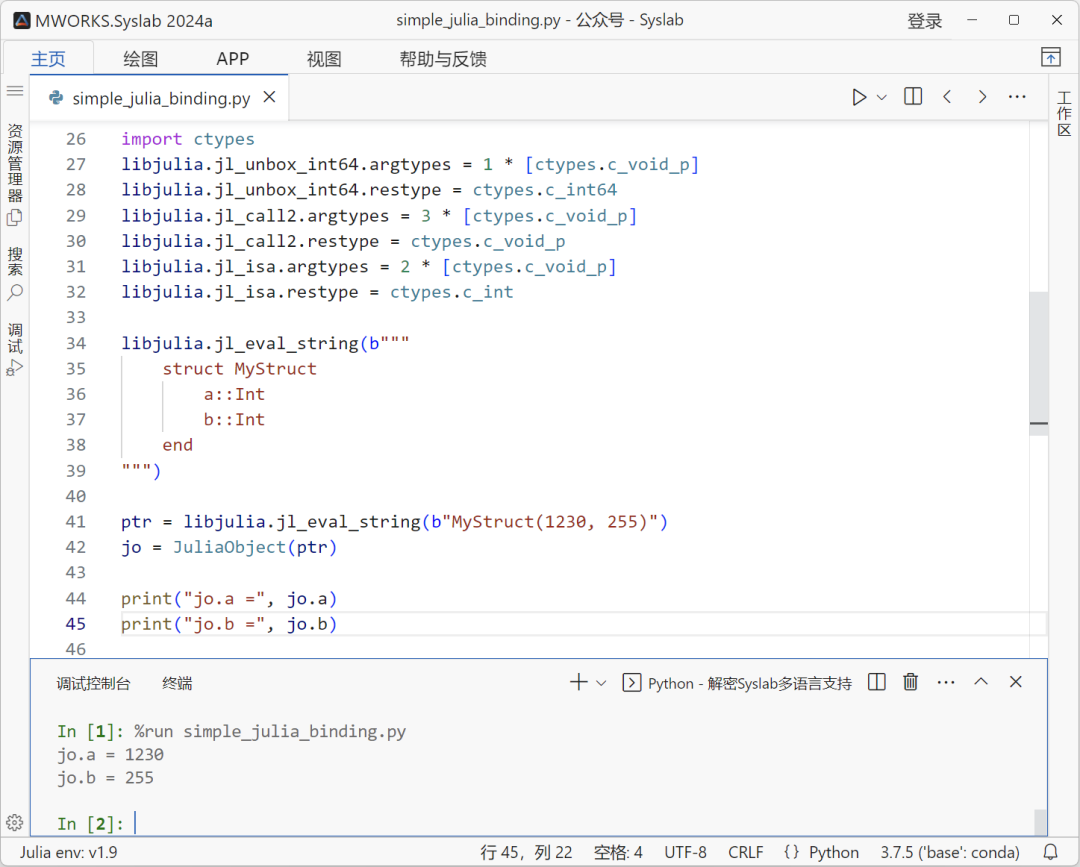This screenshot has width=1080, height=867.
Task: Switch to the 主页 ribbon tab
Action: point(48,59)
